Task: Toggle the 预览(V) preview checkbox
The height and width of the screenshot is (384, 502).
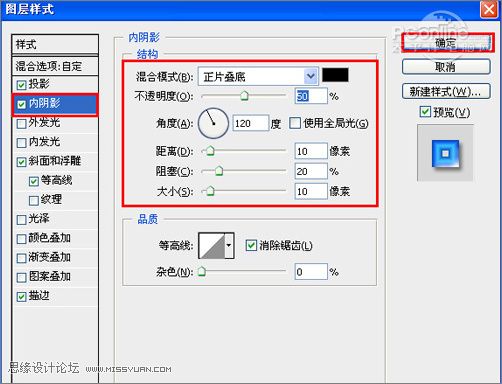Action: click(425, 112)
